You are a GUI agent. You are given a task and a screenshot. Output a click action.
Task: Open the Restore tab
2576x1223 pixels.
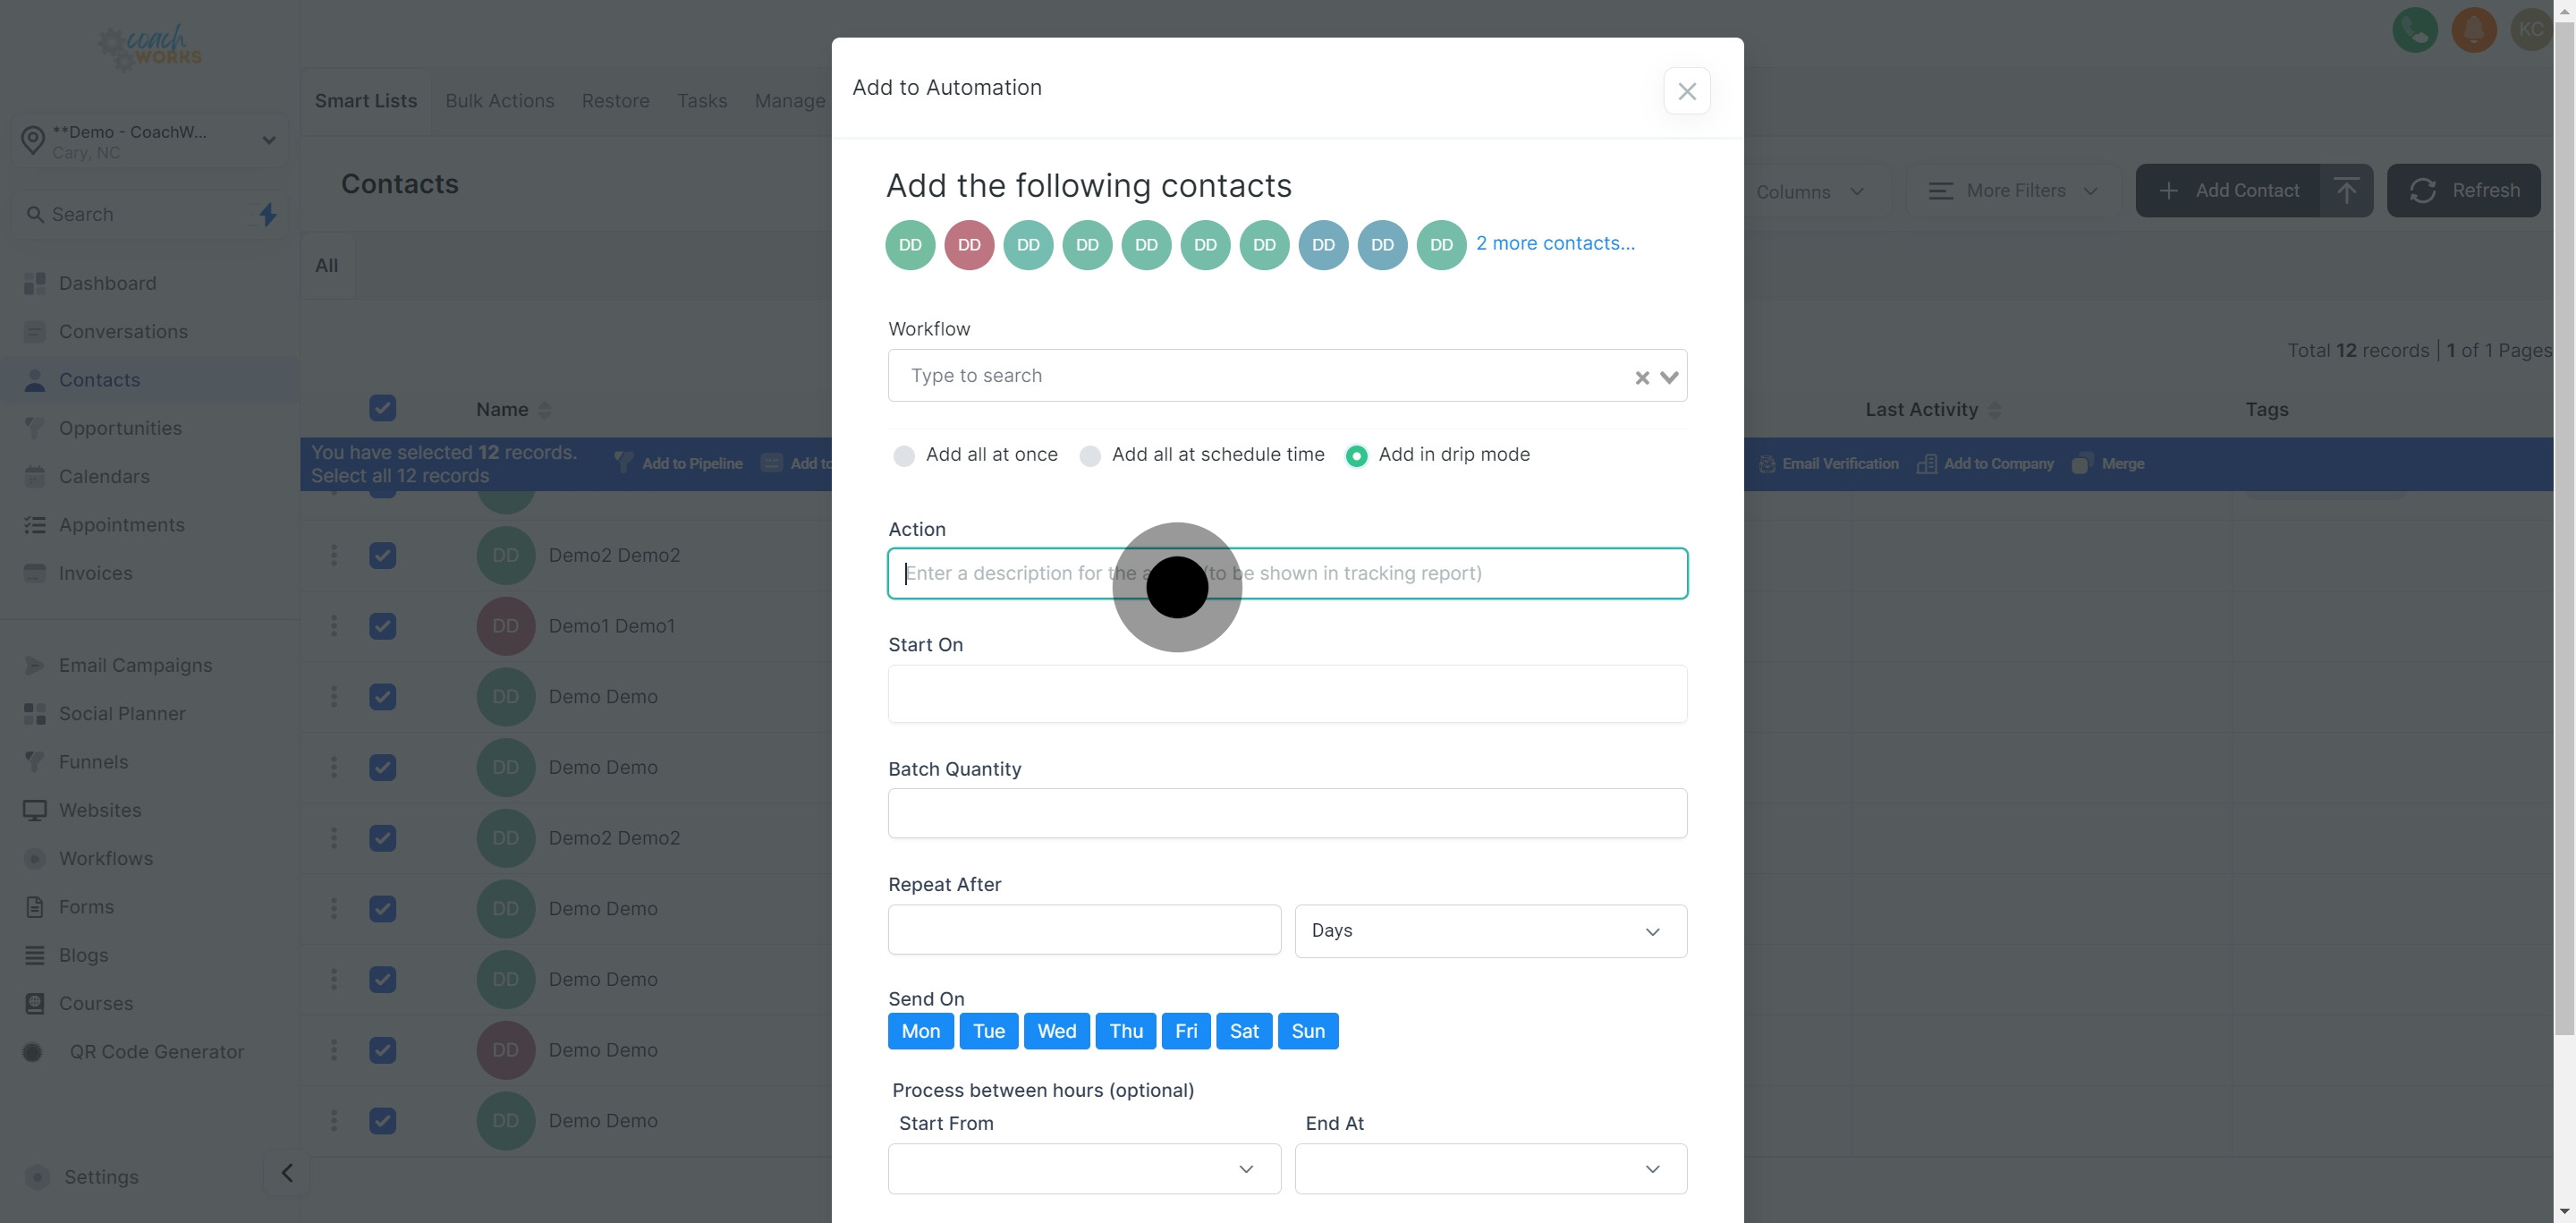click(x=615, y=101)
